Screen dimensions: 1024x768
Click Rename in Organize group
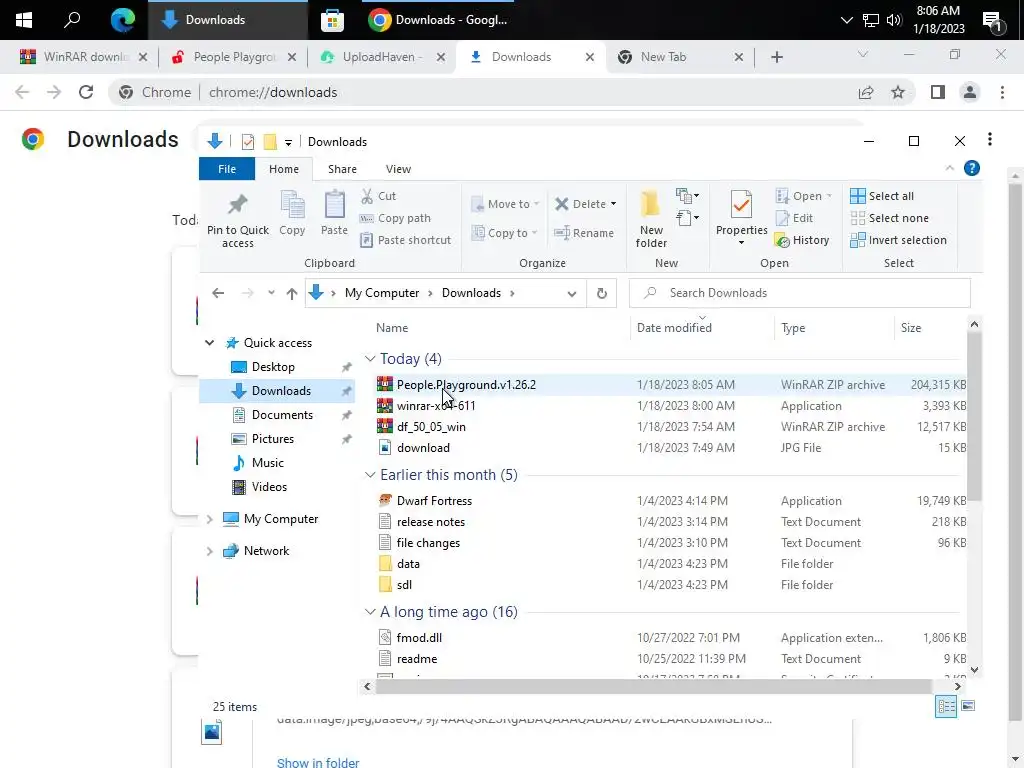click(x=584, y=232)
